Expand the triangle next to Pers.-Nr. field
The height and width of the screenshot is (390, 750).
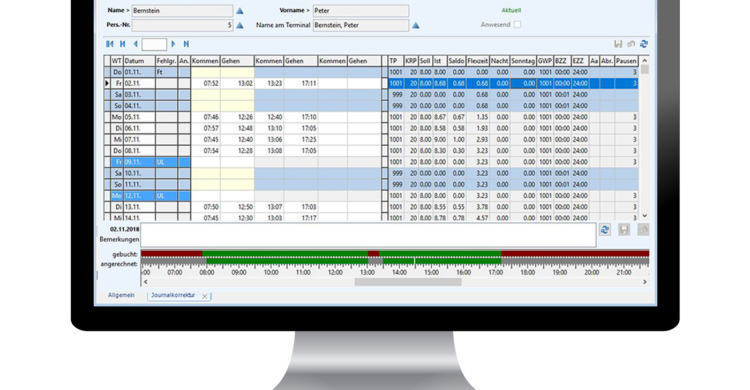[x=240, y=25]
